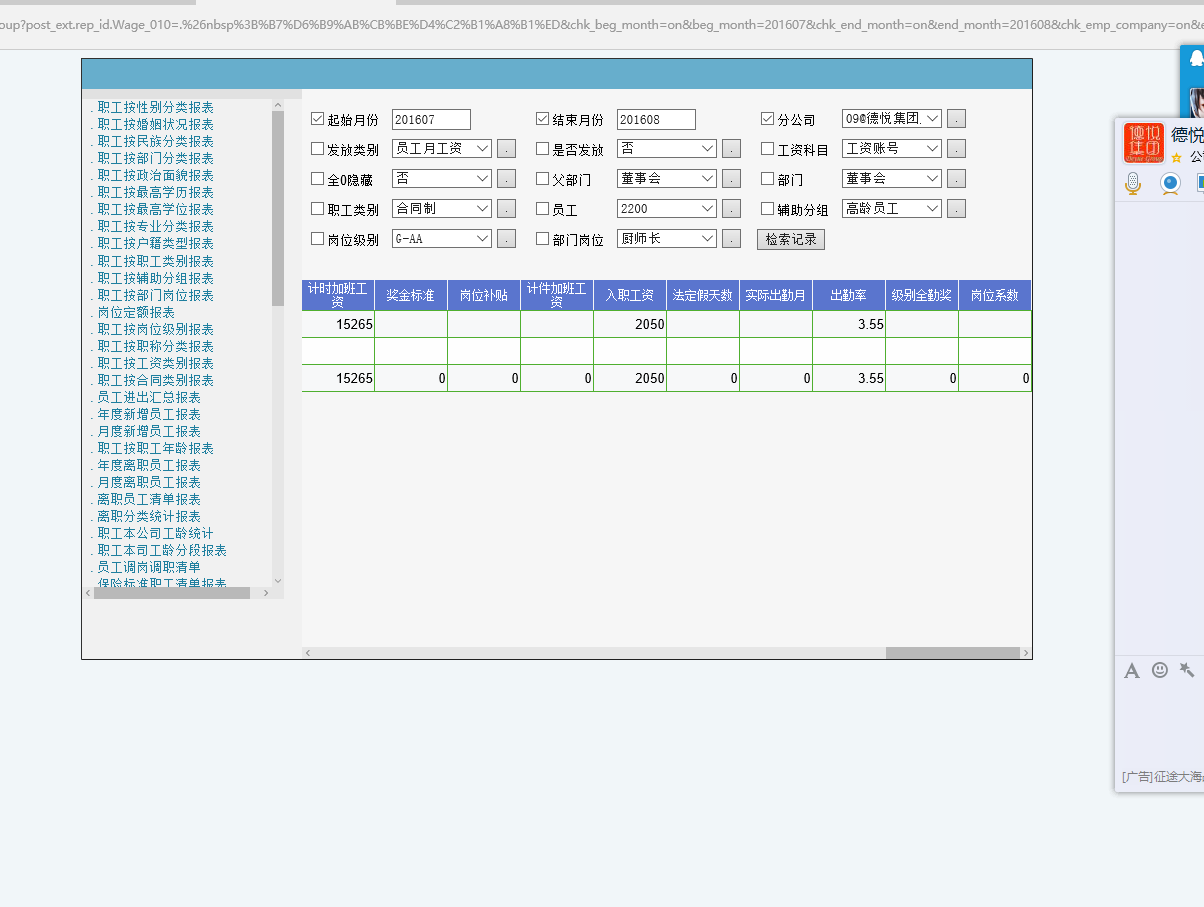This screenshot has width=1204, height=907.
Task: Click the font style A icon
Action: tap(1132, 670)
